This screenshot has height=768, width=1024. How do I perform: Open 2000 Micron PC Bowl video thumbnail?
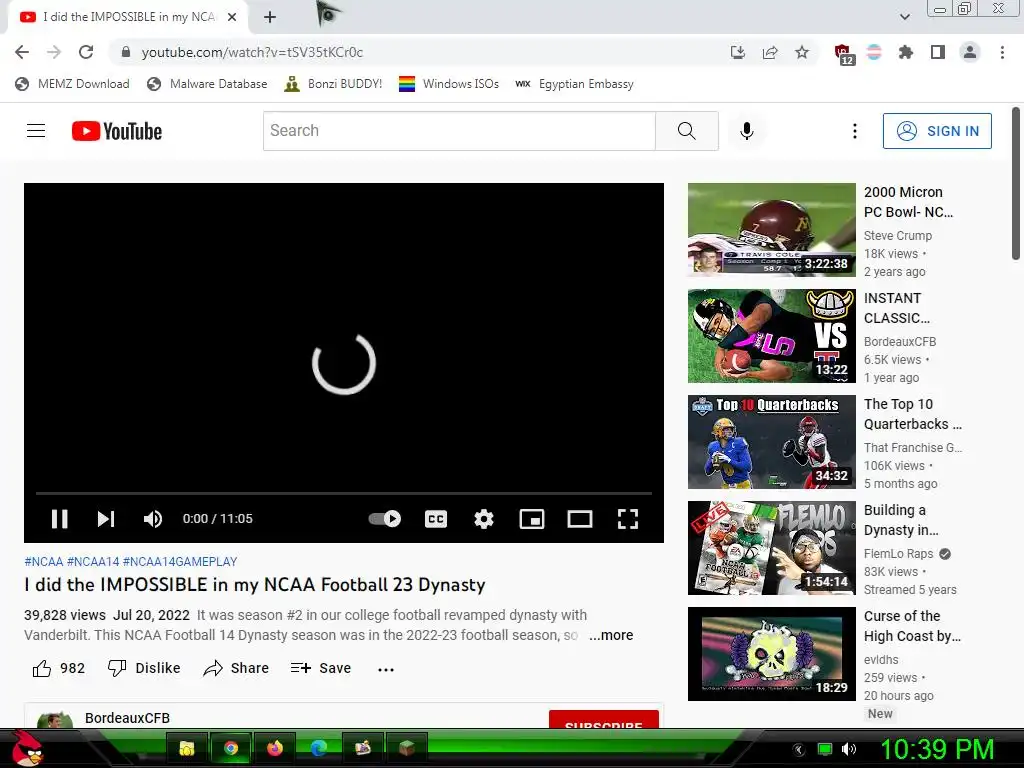coord(771,230)
